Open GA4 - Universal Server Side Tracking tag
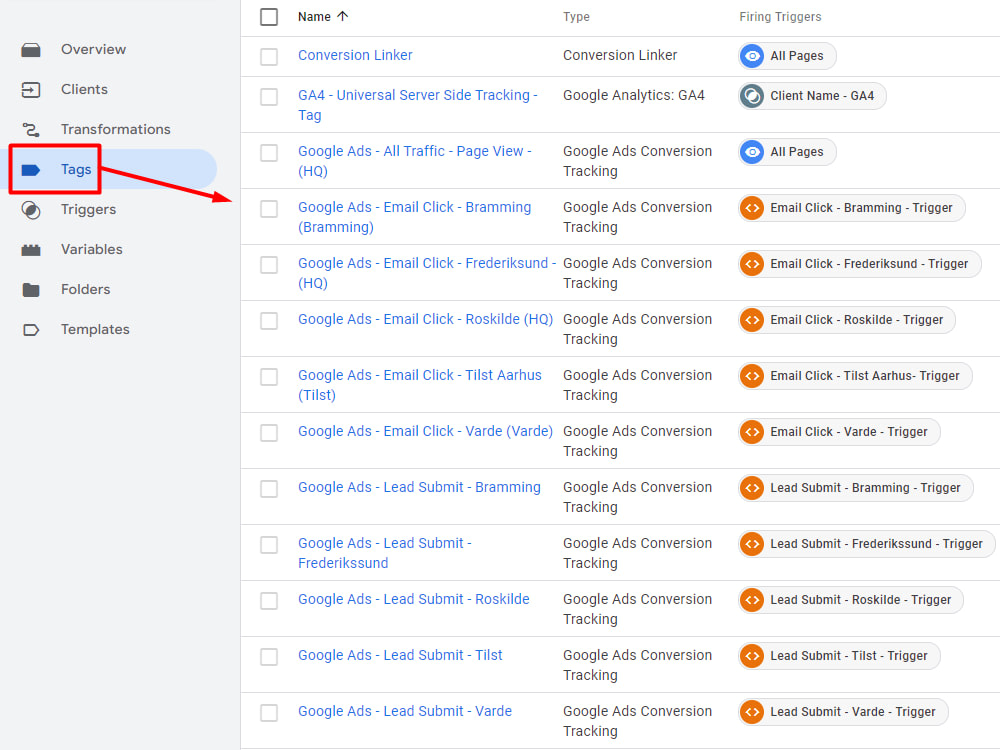1000x750 pixels. (418, 105)
